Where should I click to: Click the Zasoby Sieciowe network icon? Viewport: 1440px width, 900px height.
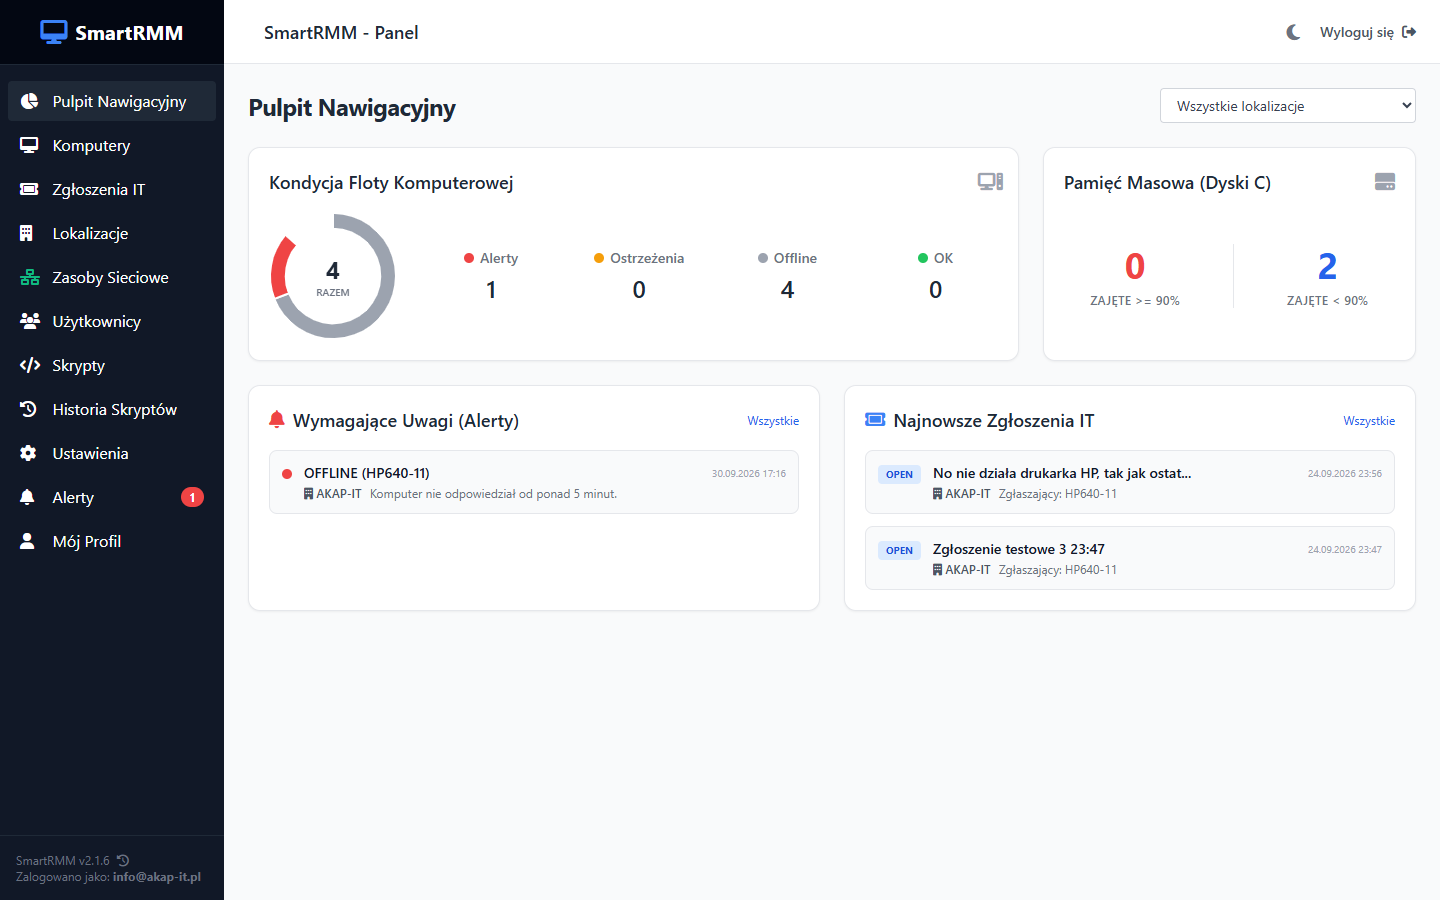[x=30, y=277]
